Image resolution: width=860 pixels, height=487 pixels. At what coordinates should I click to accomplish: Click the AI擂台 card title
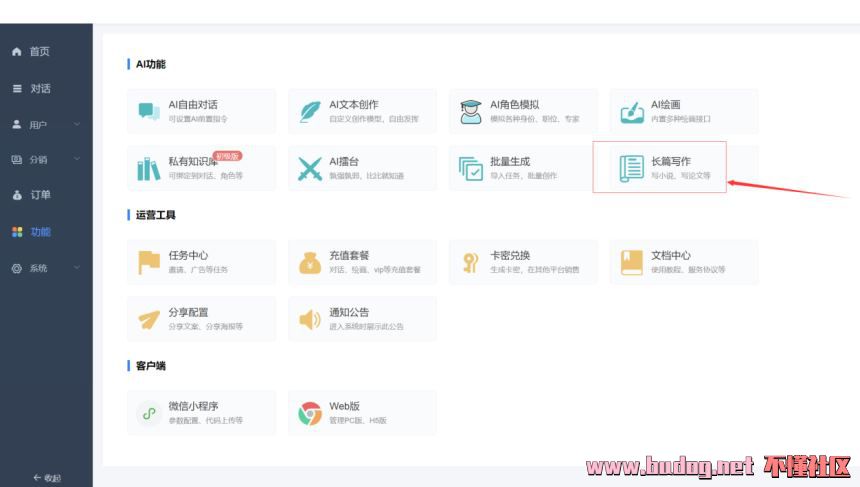(344, 161)
